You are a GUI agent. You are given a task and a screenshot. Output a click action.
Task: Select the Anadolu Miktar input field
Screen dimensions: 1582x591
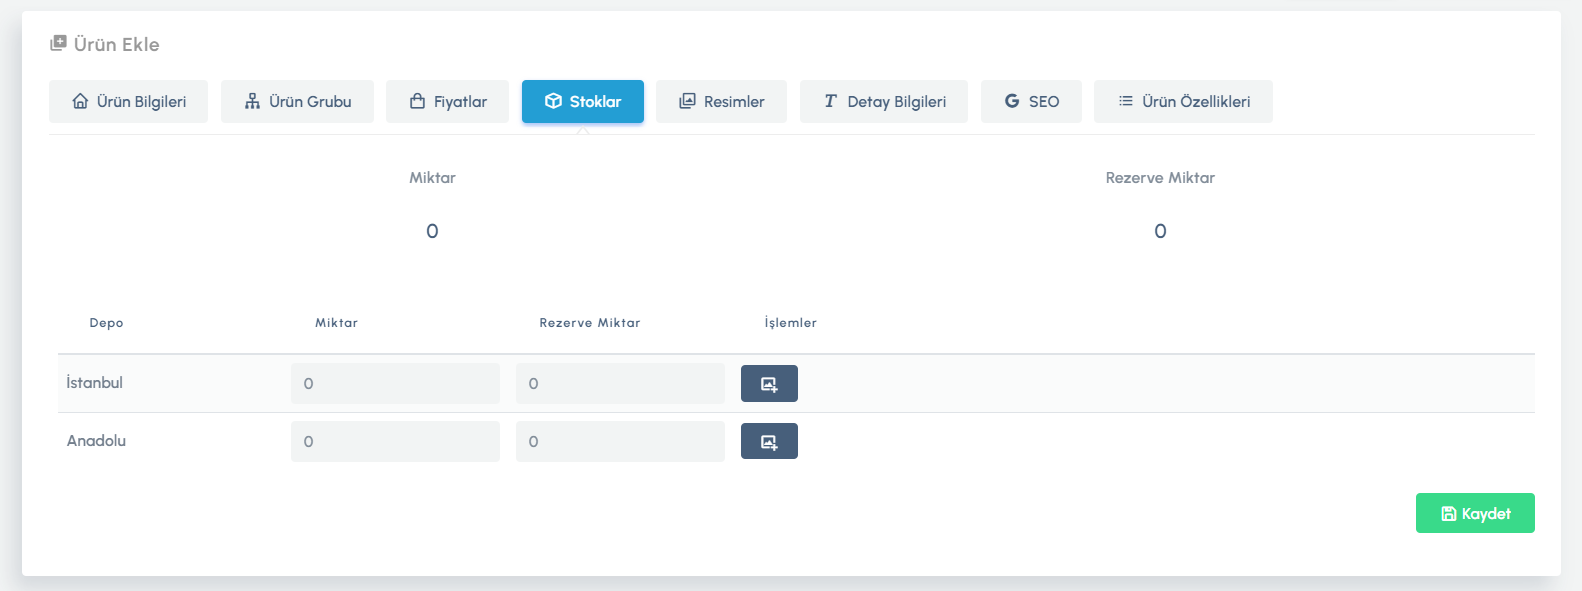[395, 442]
